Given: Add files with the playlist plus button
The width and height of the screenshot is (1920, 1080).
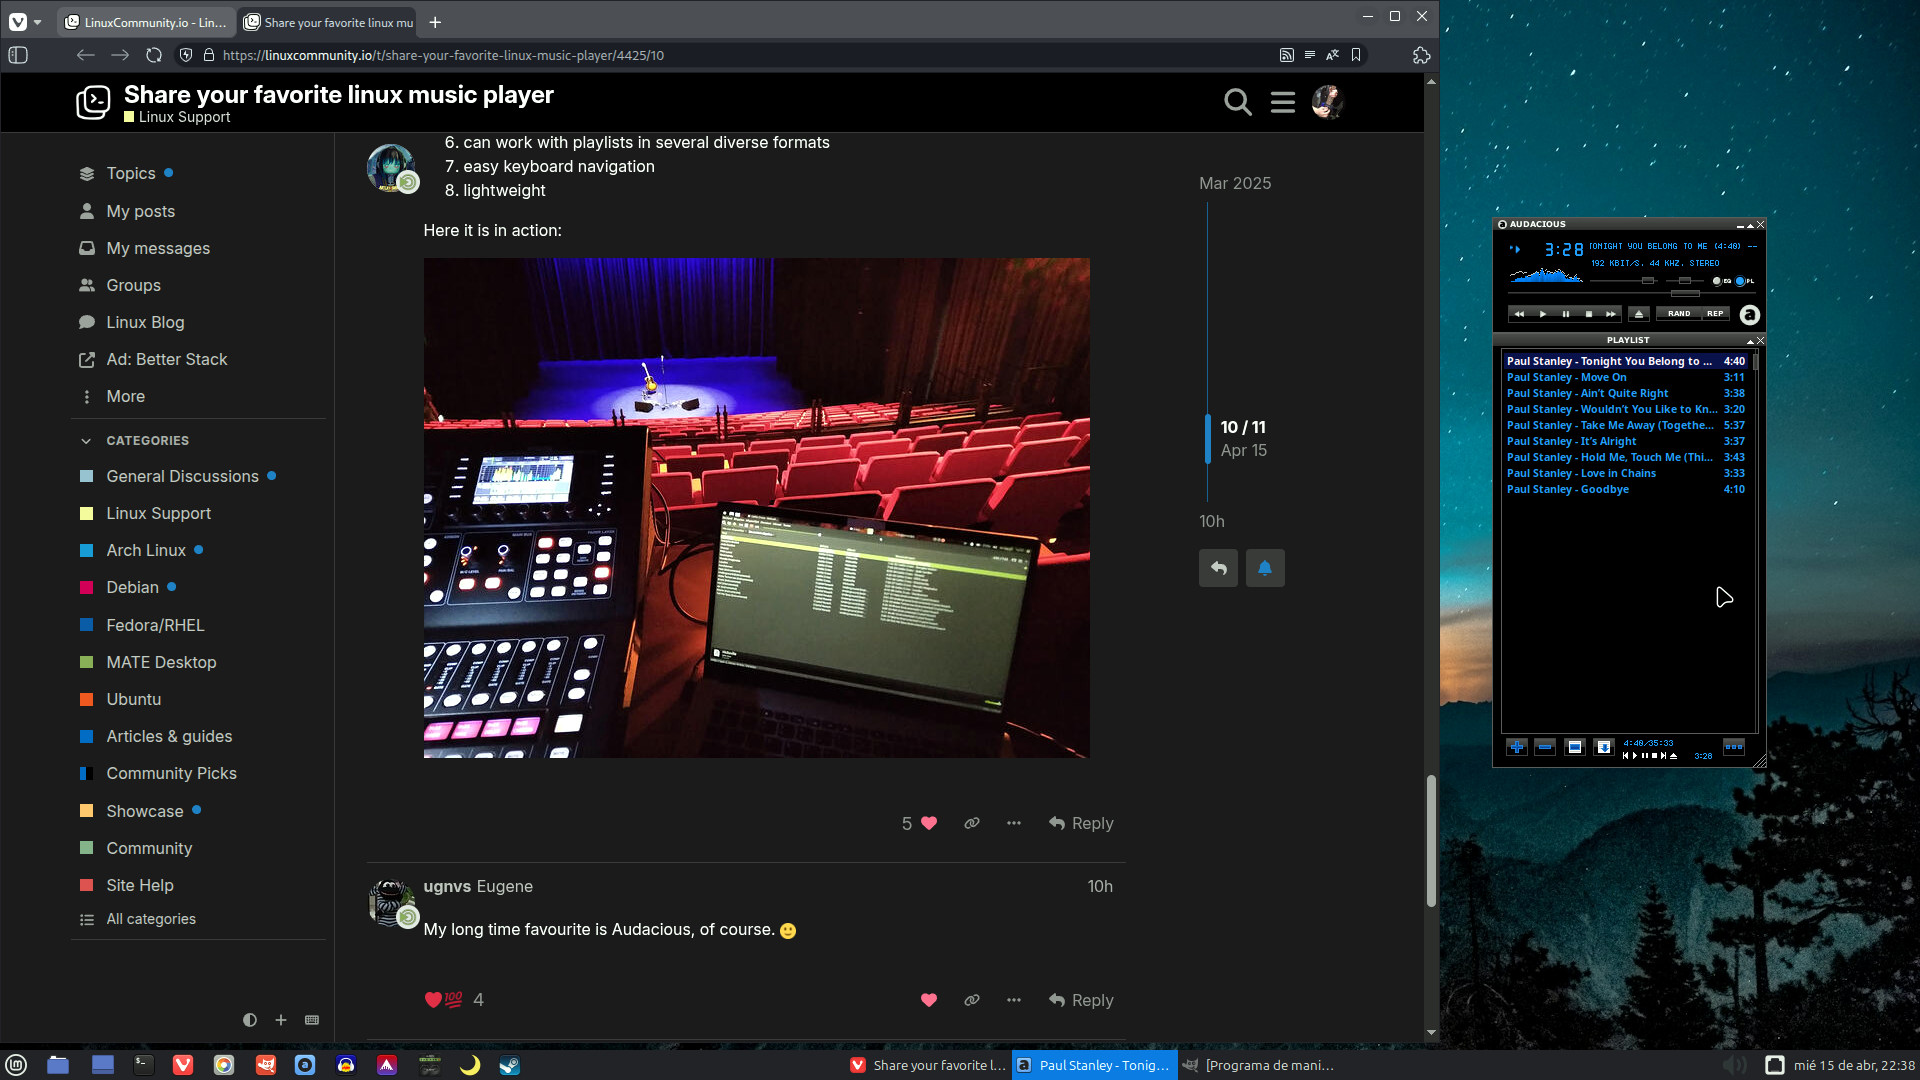Looking at the screenshot, I should click(x=1516, y=747).
